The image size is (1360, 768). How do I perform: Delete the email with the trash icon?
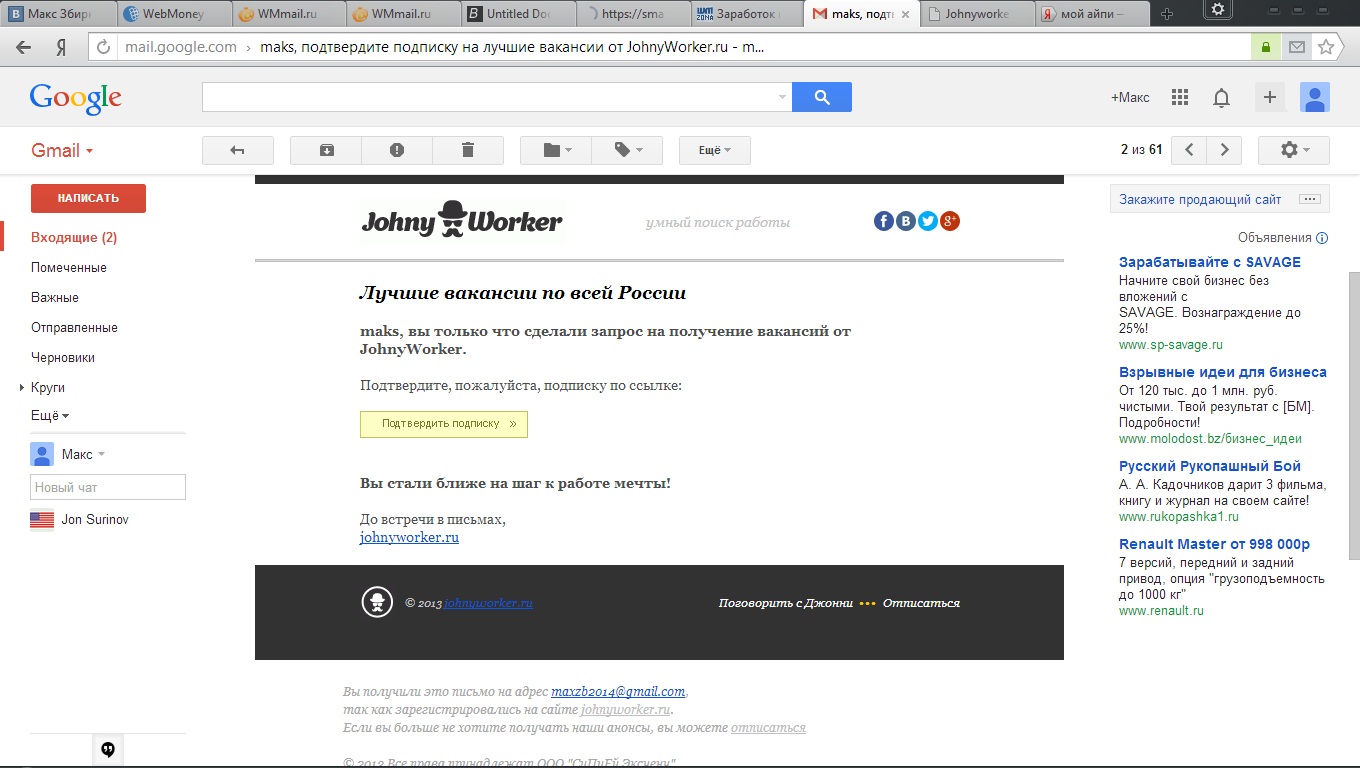point(467,150)
